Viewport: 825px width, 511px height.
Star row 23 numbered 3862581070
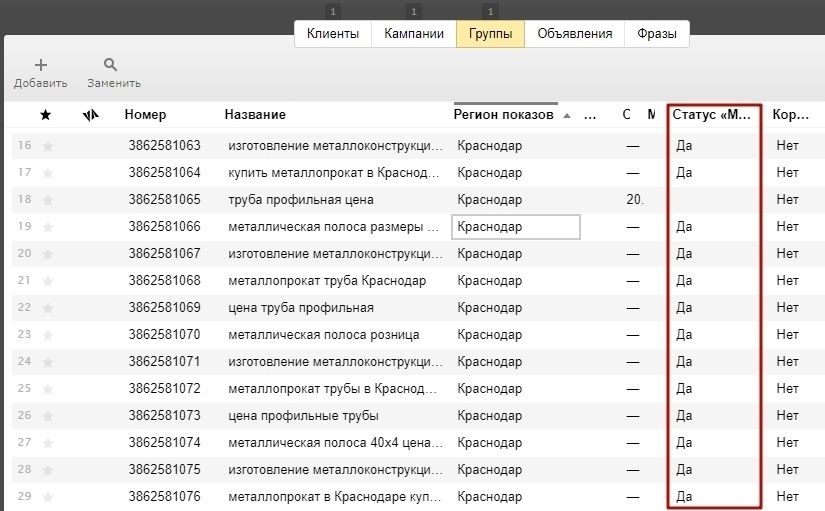[x=48, y=335]
